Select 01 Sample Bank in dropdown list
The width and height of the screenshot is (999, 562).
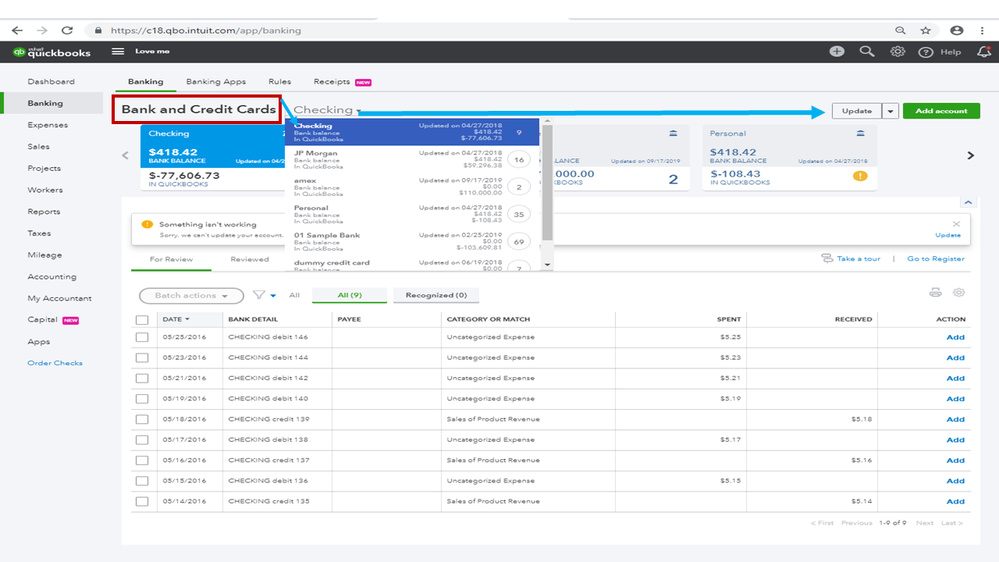(x=412, y=241)
